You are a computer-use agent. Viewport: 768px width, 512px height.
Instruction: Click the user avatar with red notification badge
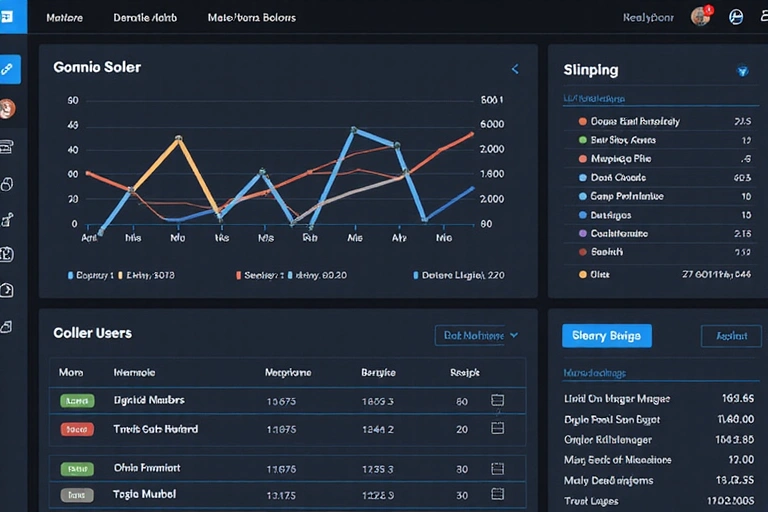(700, 17)
